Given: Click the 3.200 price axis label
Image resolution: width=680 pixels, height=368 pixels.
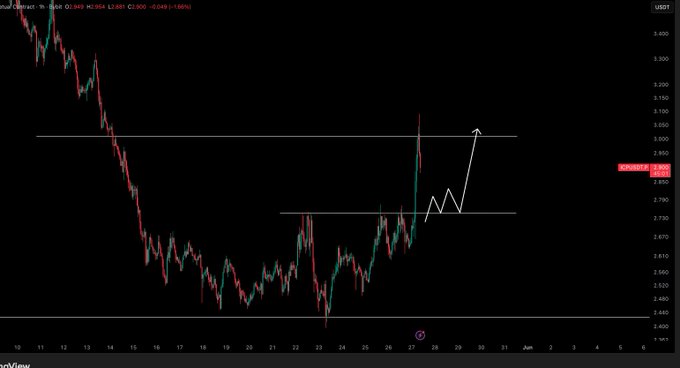Looking at the screenshot, I should coord(660,85).
